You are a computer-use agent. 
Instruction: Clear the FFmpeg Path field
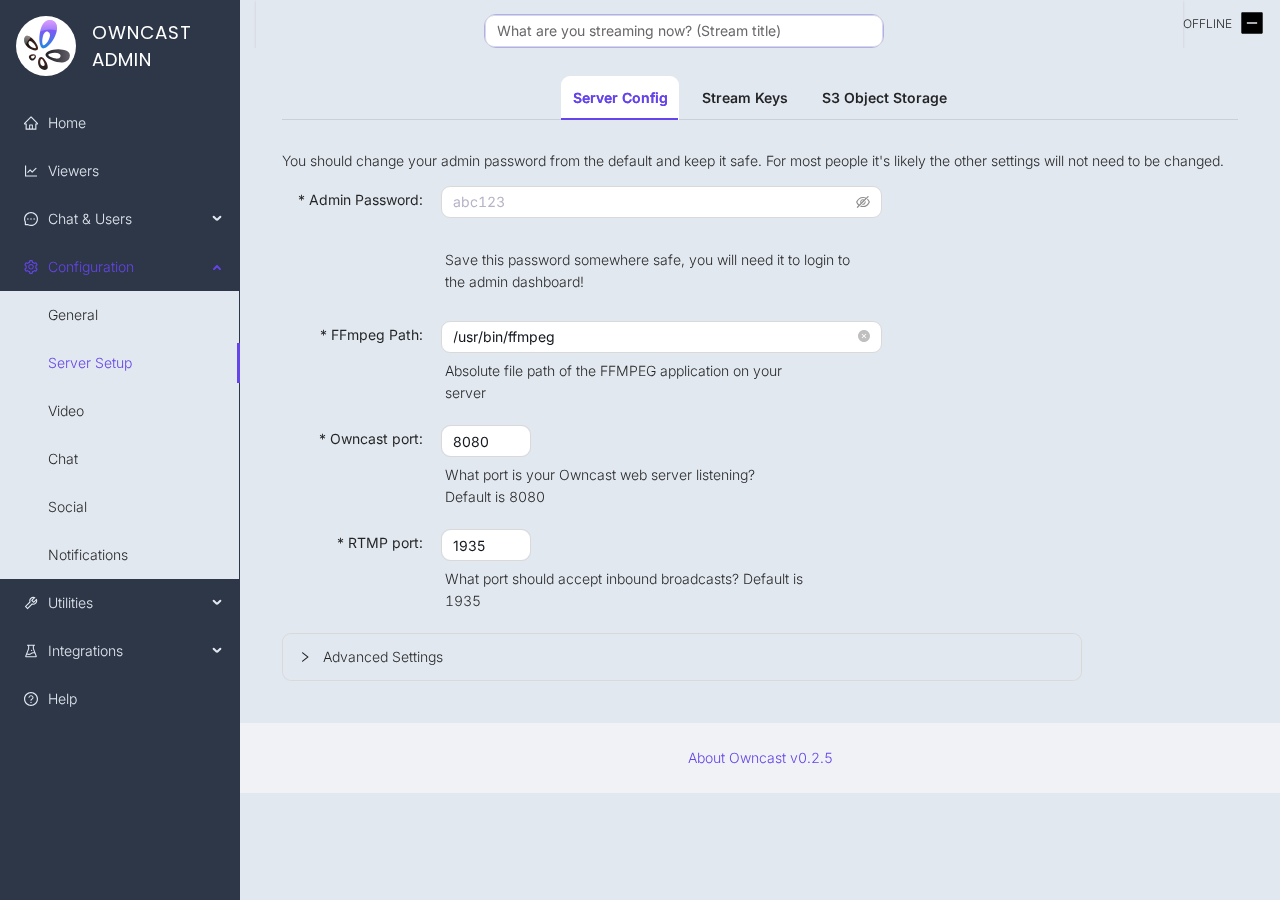coord(864,336)
